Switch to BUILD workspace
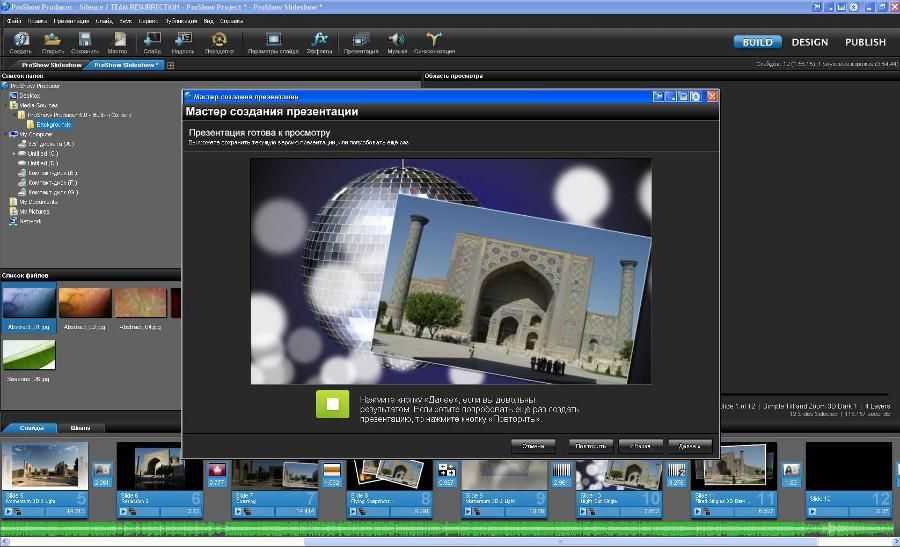The height and width of the screenshot is (547, 900). pyautogui.click(x=757, y=42)
